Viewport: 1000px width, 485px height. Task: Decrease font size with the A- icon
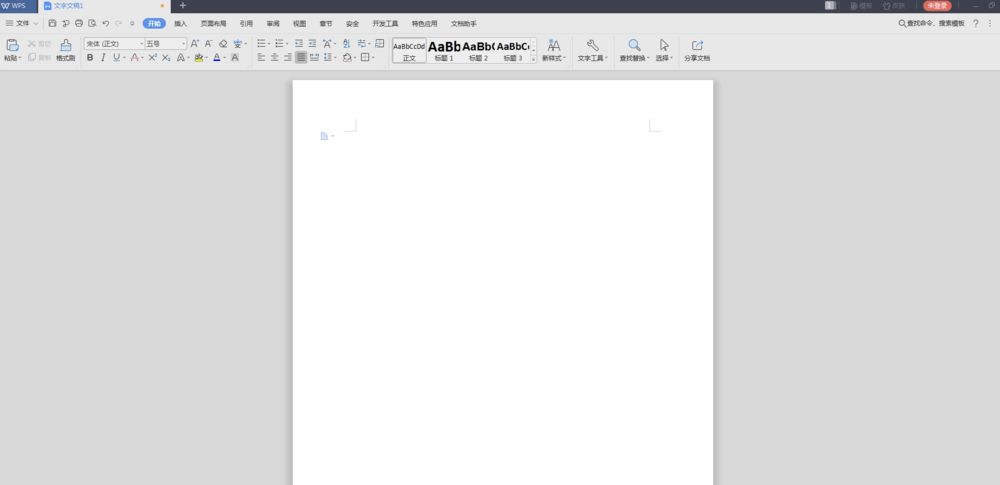point(209,43)
